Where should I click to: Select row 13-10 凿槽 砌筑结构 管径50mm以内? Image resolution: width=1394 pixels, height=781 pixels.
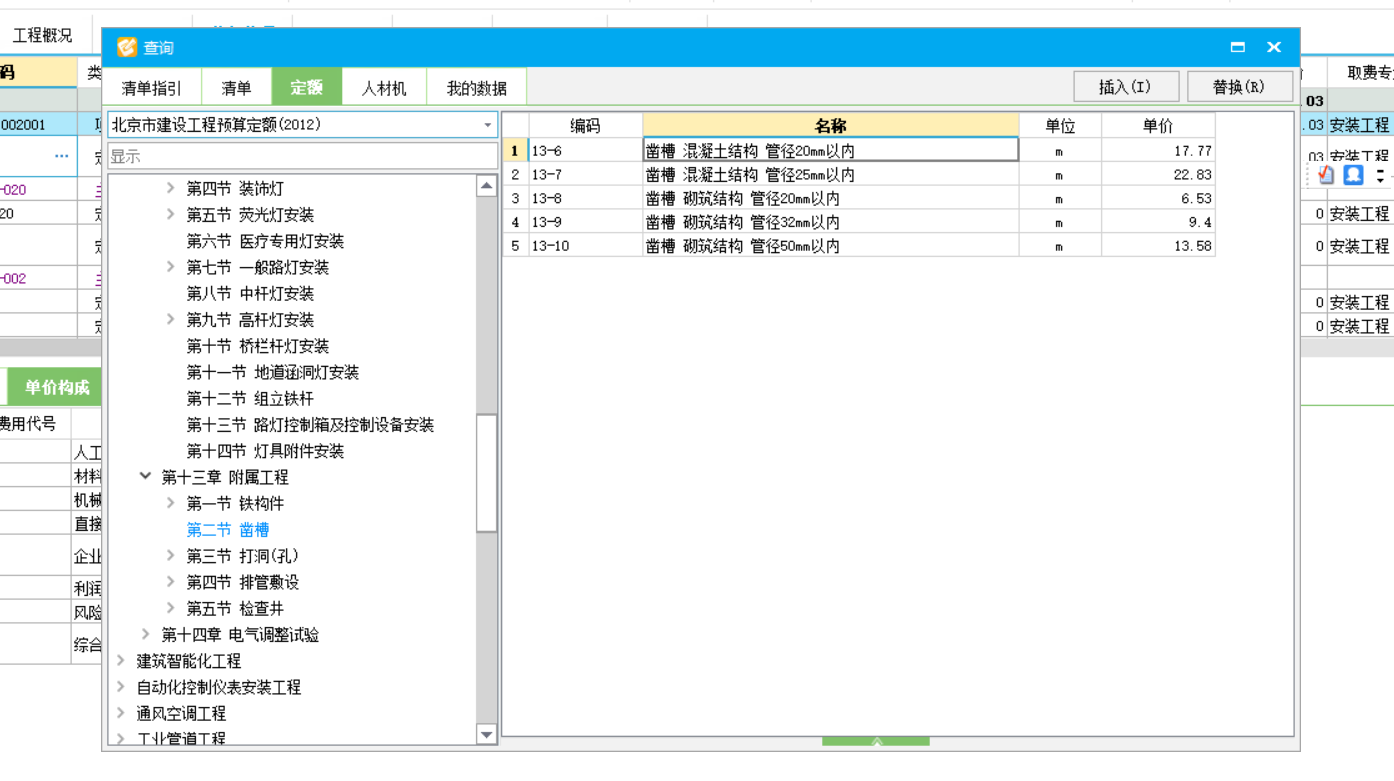[x=859, y=246]
